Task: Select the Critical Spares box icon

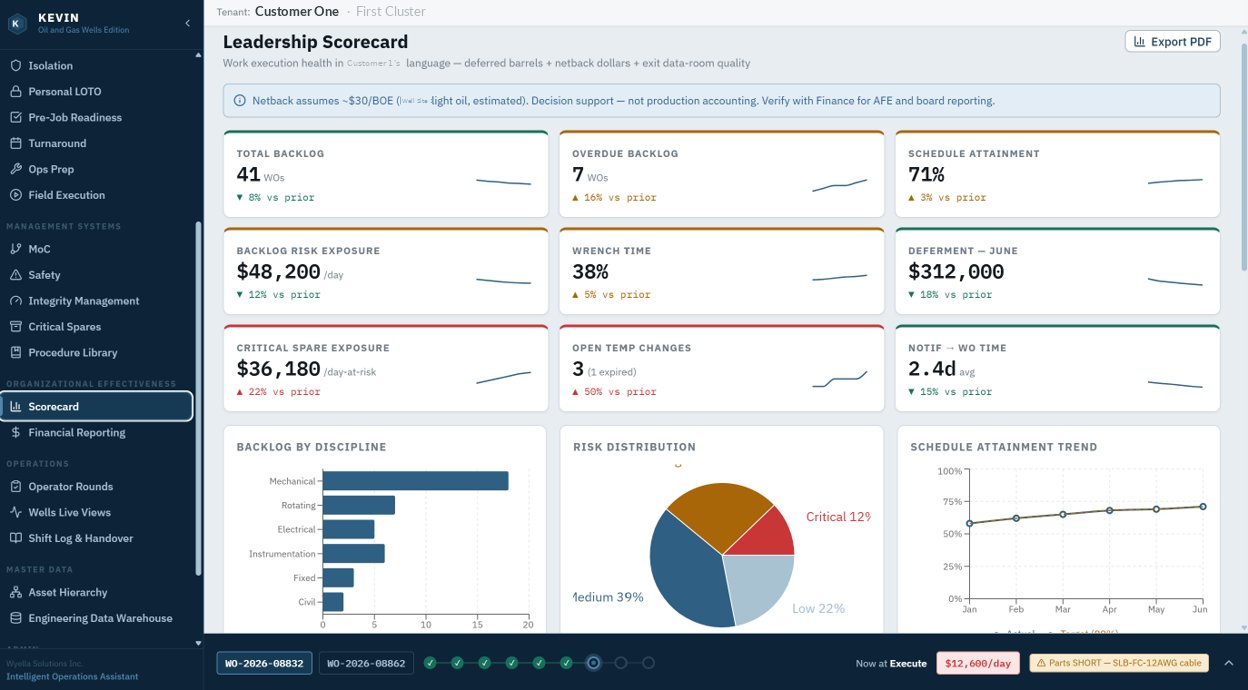Action: 15,327
